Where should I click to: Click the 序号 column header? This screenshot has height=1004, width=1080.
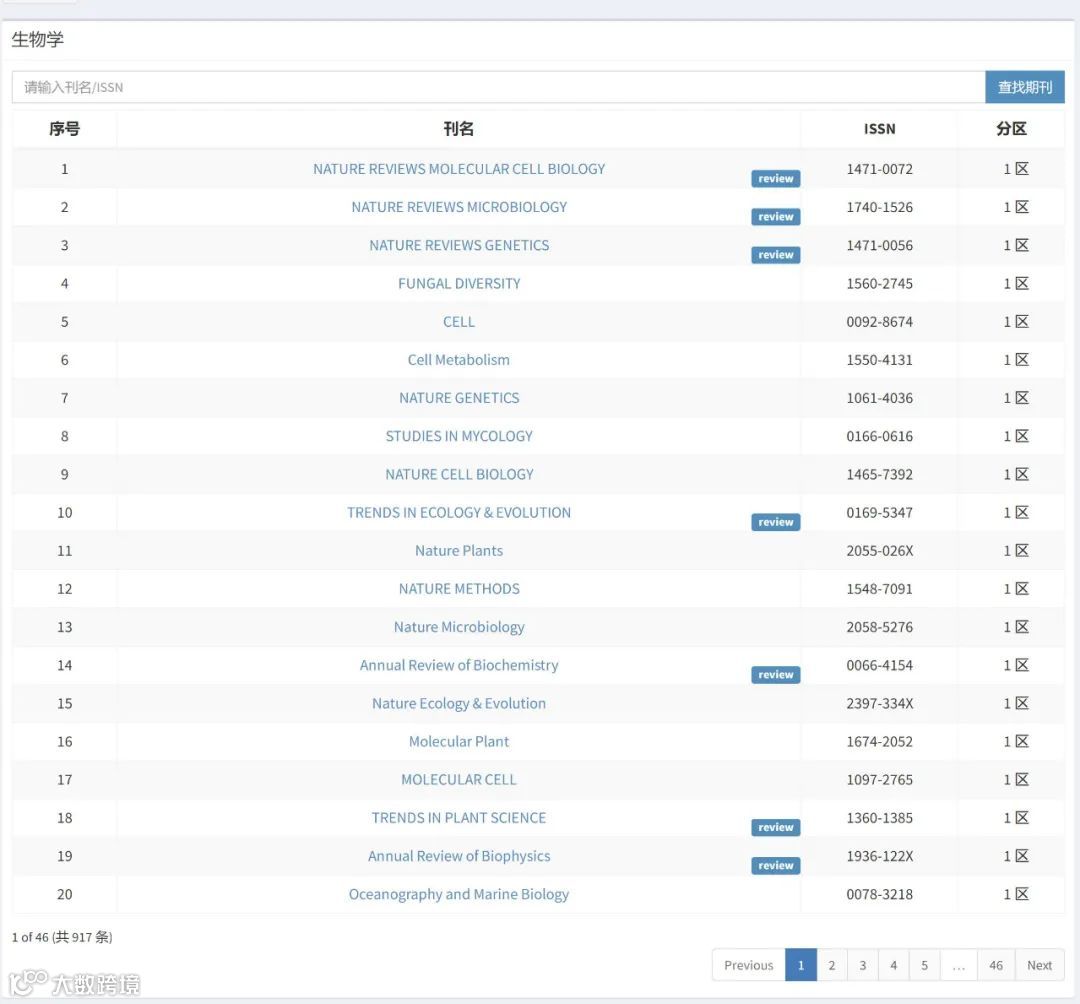click(64, 129)
